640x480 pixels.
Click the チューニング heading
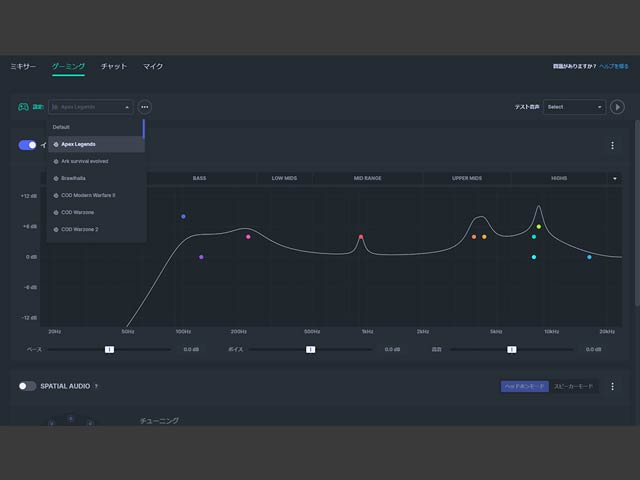click(x=159, y=420)
